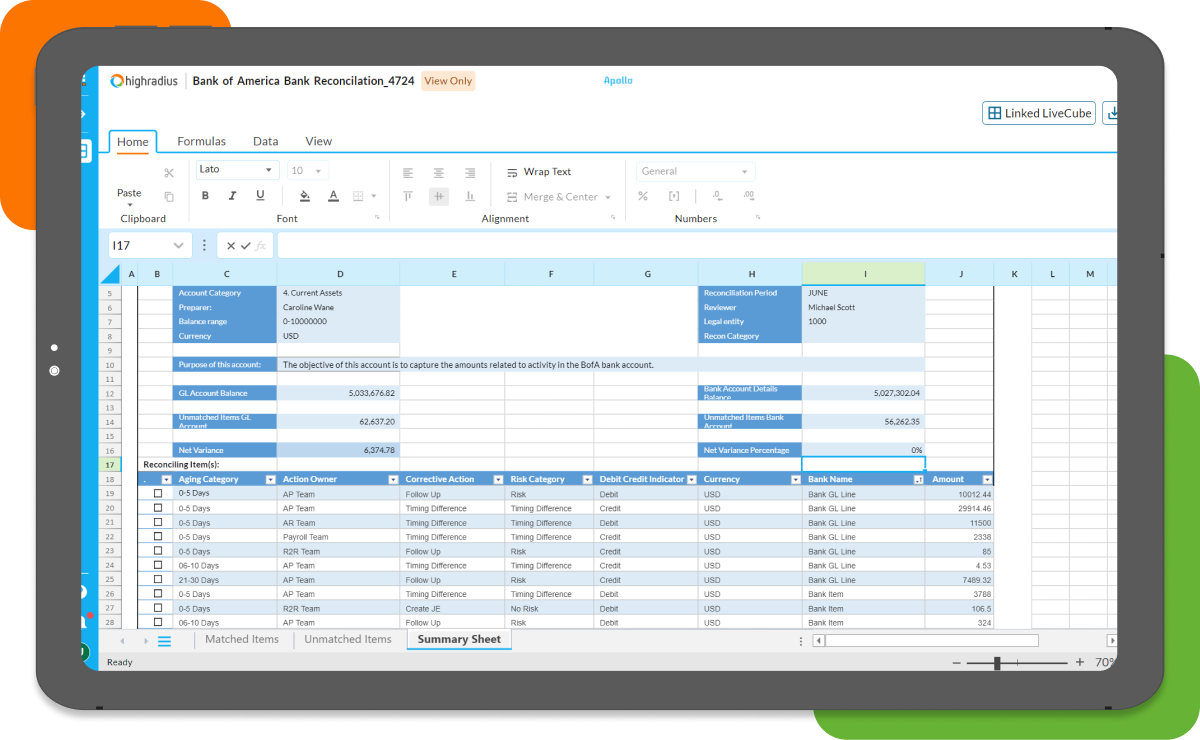Open the font color A swatch
Screen dimensions: 1200x740
(333, 196)
